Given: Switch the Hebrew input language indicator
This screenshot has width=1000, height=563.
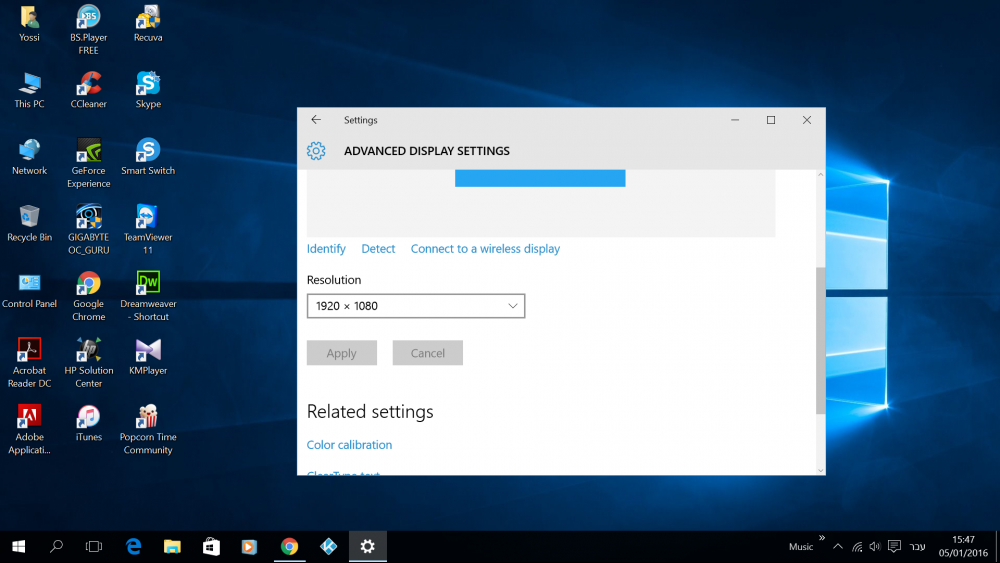Looking at the screenshot, I should click(917, 546).
